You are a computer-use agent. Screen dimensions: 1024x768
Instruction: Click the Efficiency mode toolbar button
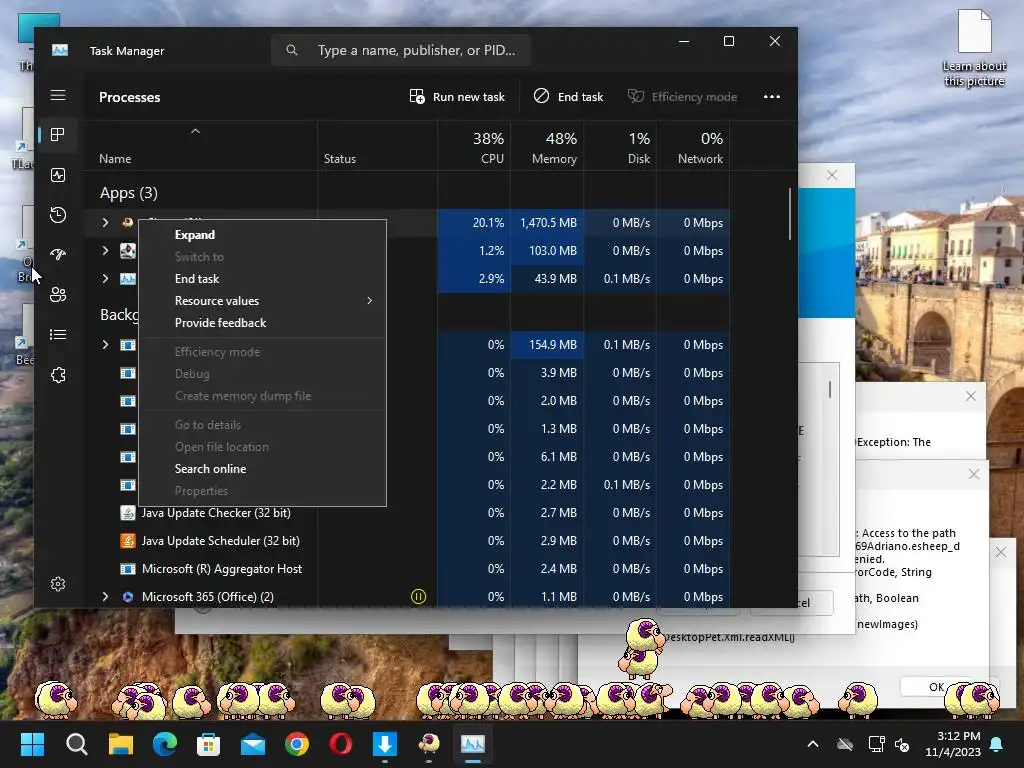click(682, 97)
